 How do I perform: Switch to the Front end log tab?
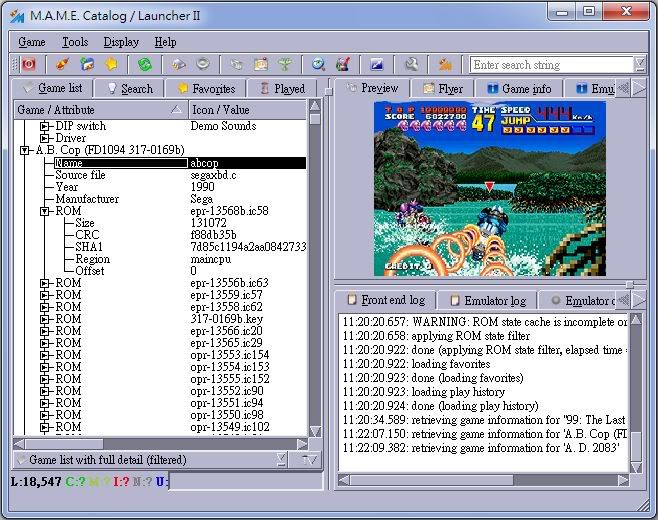tap(386, 300)
